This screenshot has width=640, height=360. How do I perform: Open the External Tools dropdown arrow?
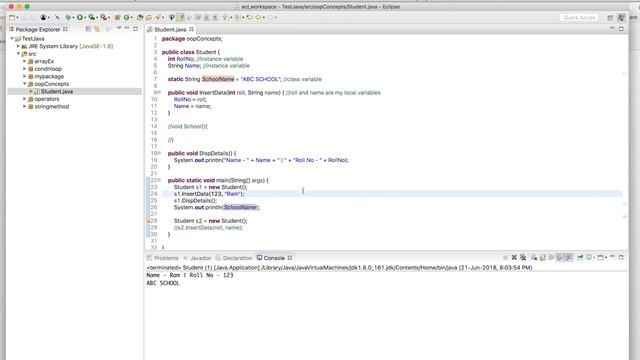click(x=109, y=18)
